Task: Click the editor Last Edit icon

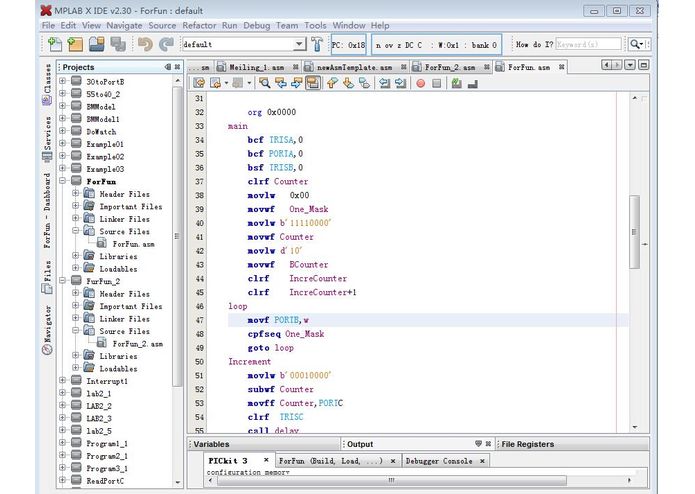Action: 199,83
